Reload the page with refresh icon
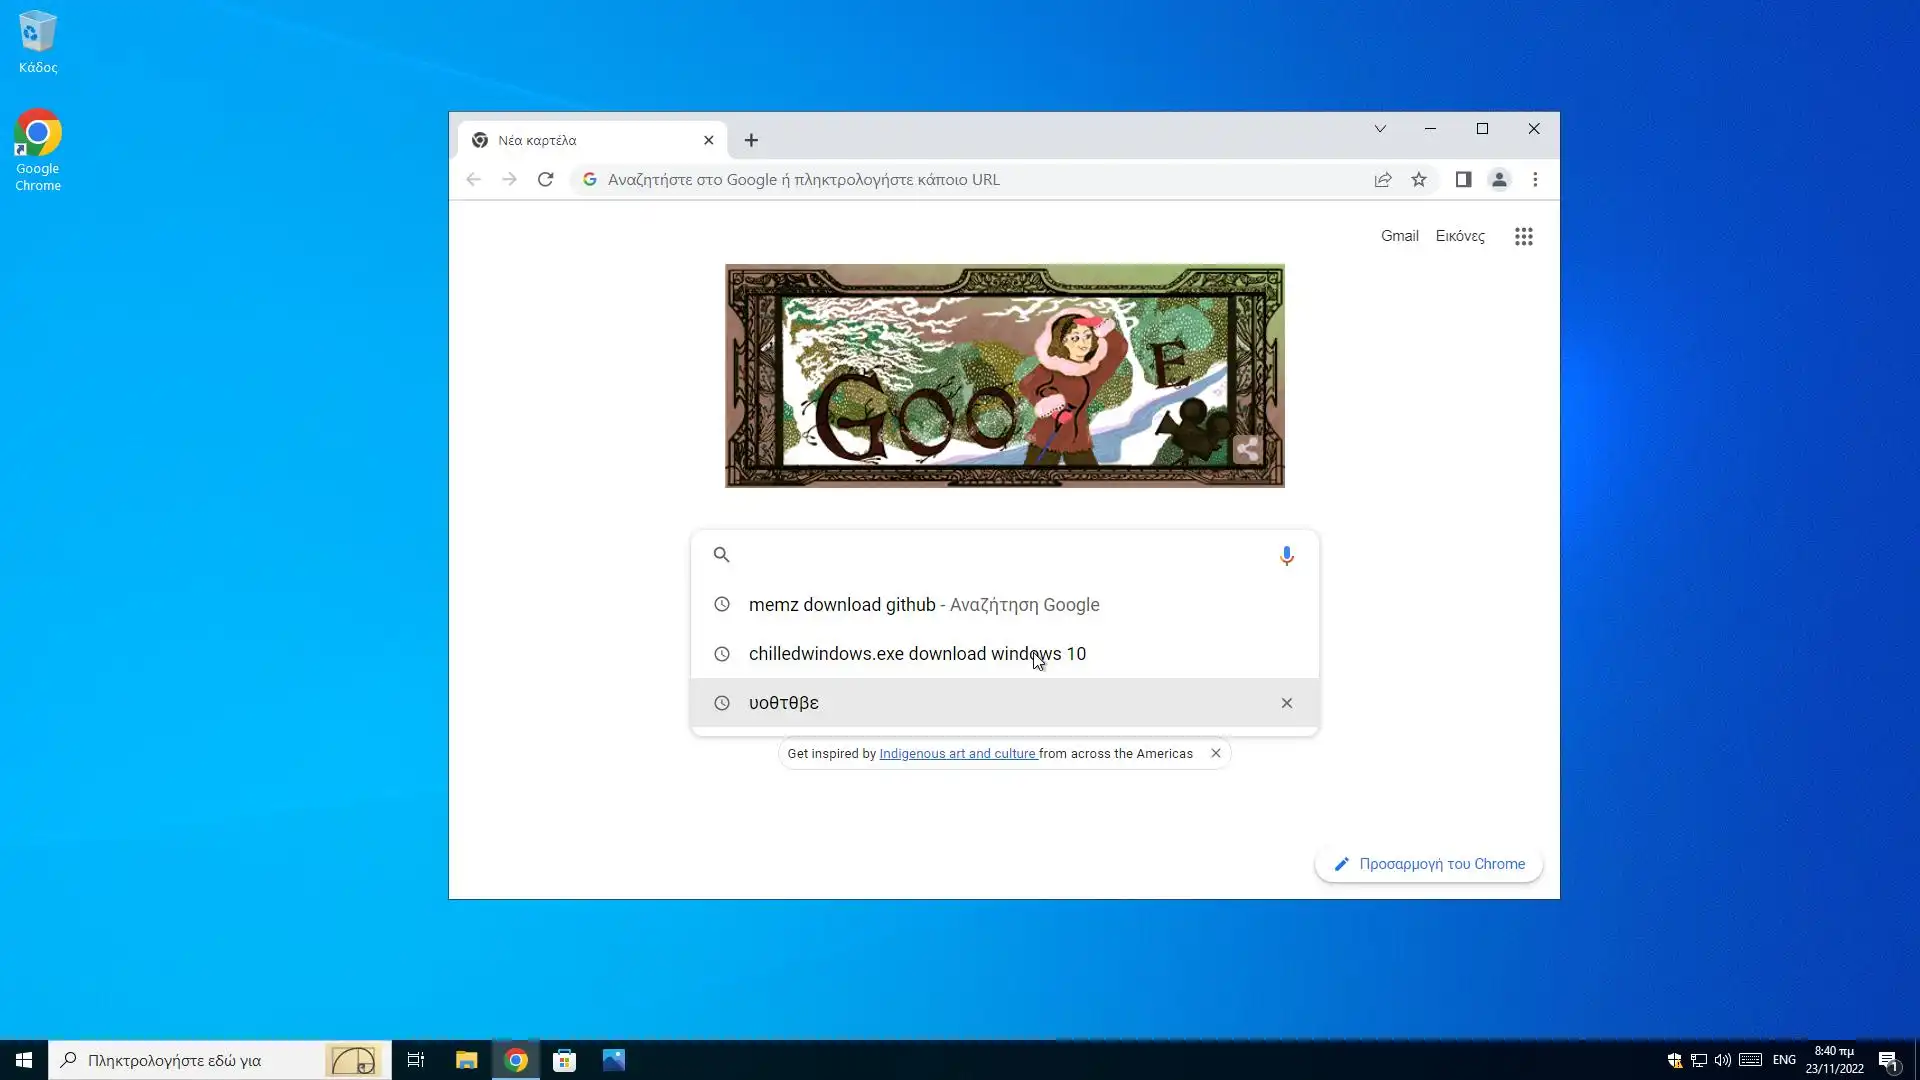The width and height of the screenshot is (1920, 1080). tap(545, 180)
